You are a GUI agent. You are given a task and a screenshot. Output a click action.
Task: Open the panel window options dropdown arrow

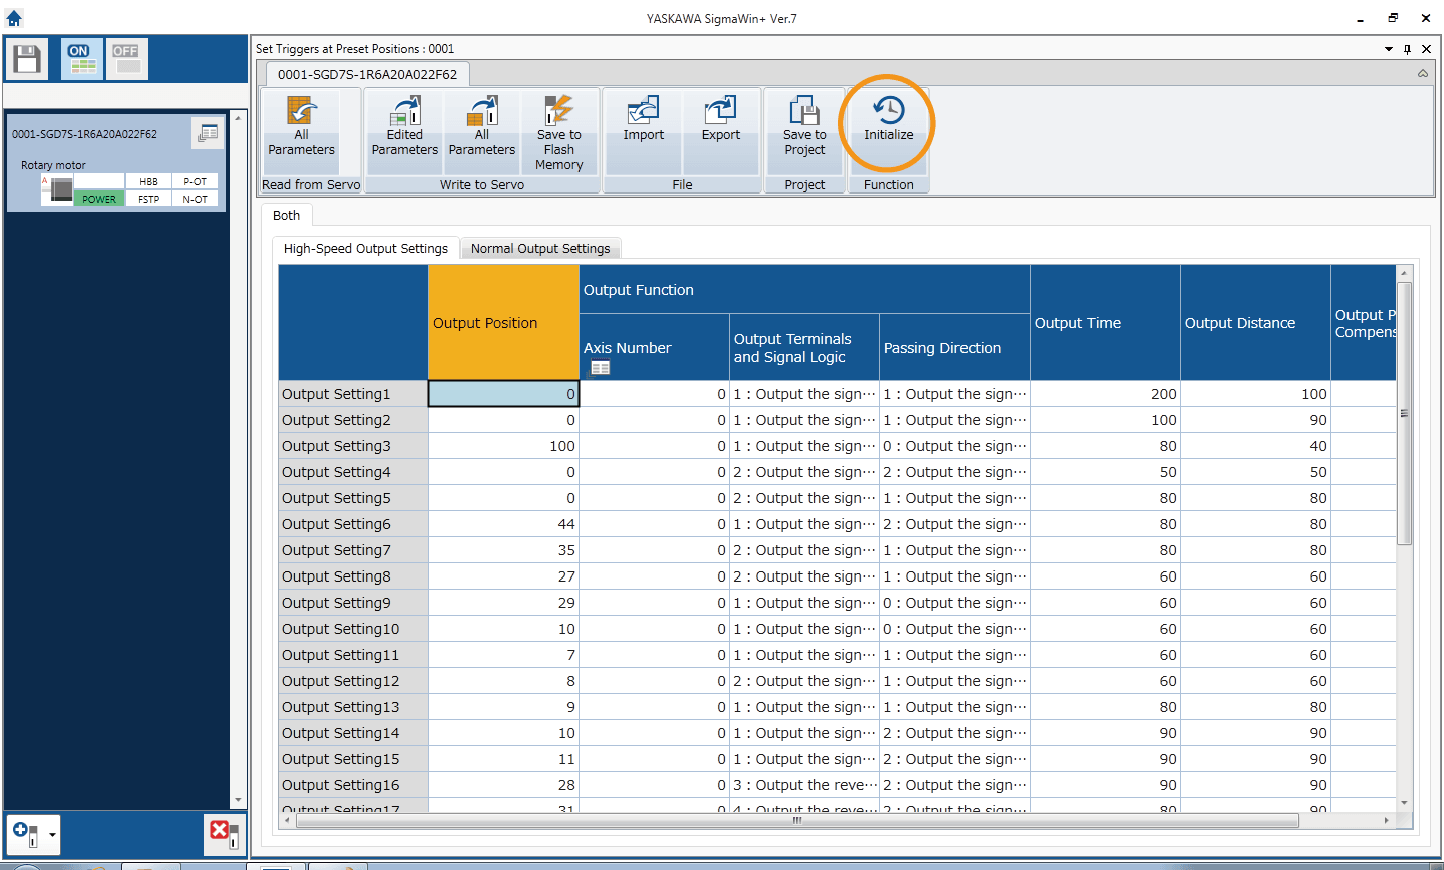(x=1388, y=49)
